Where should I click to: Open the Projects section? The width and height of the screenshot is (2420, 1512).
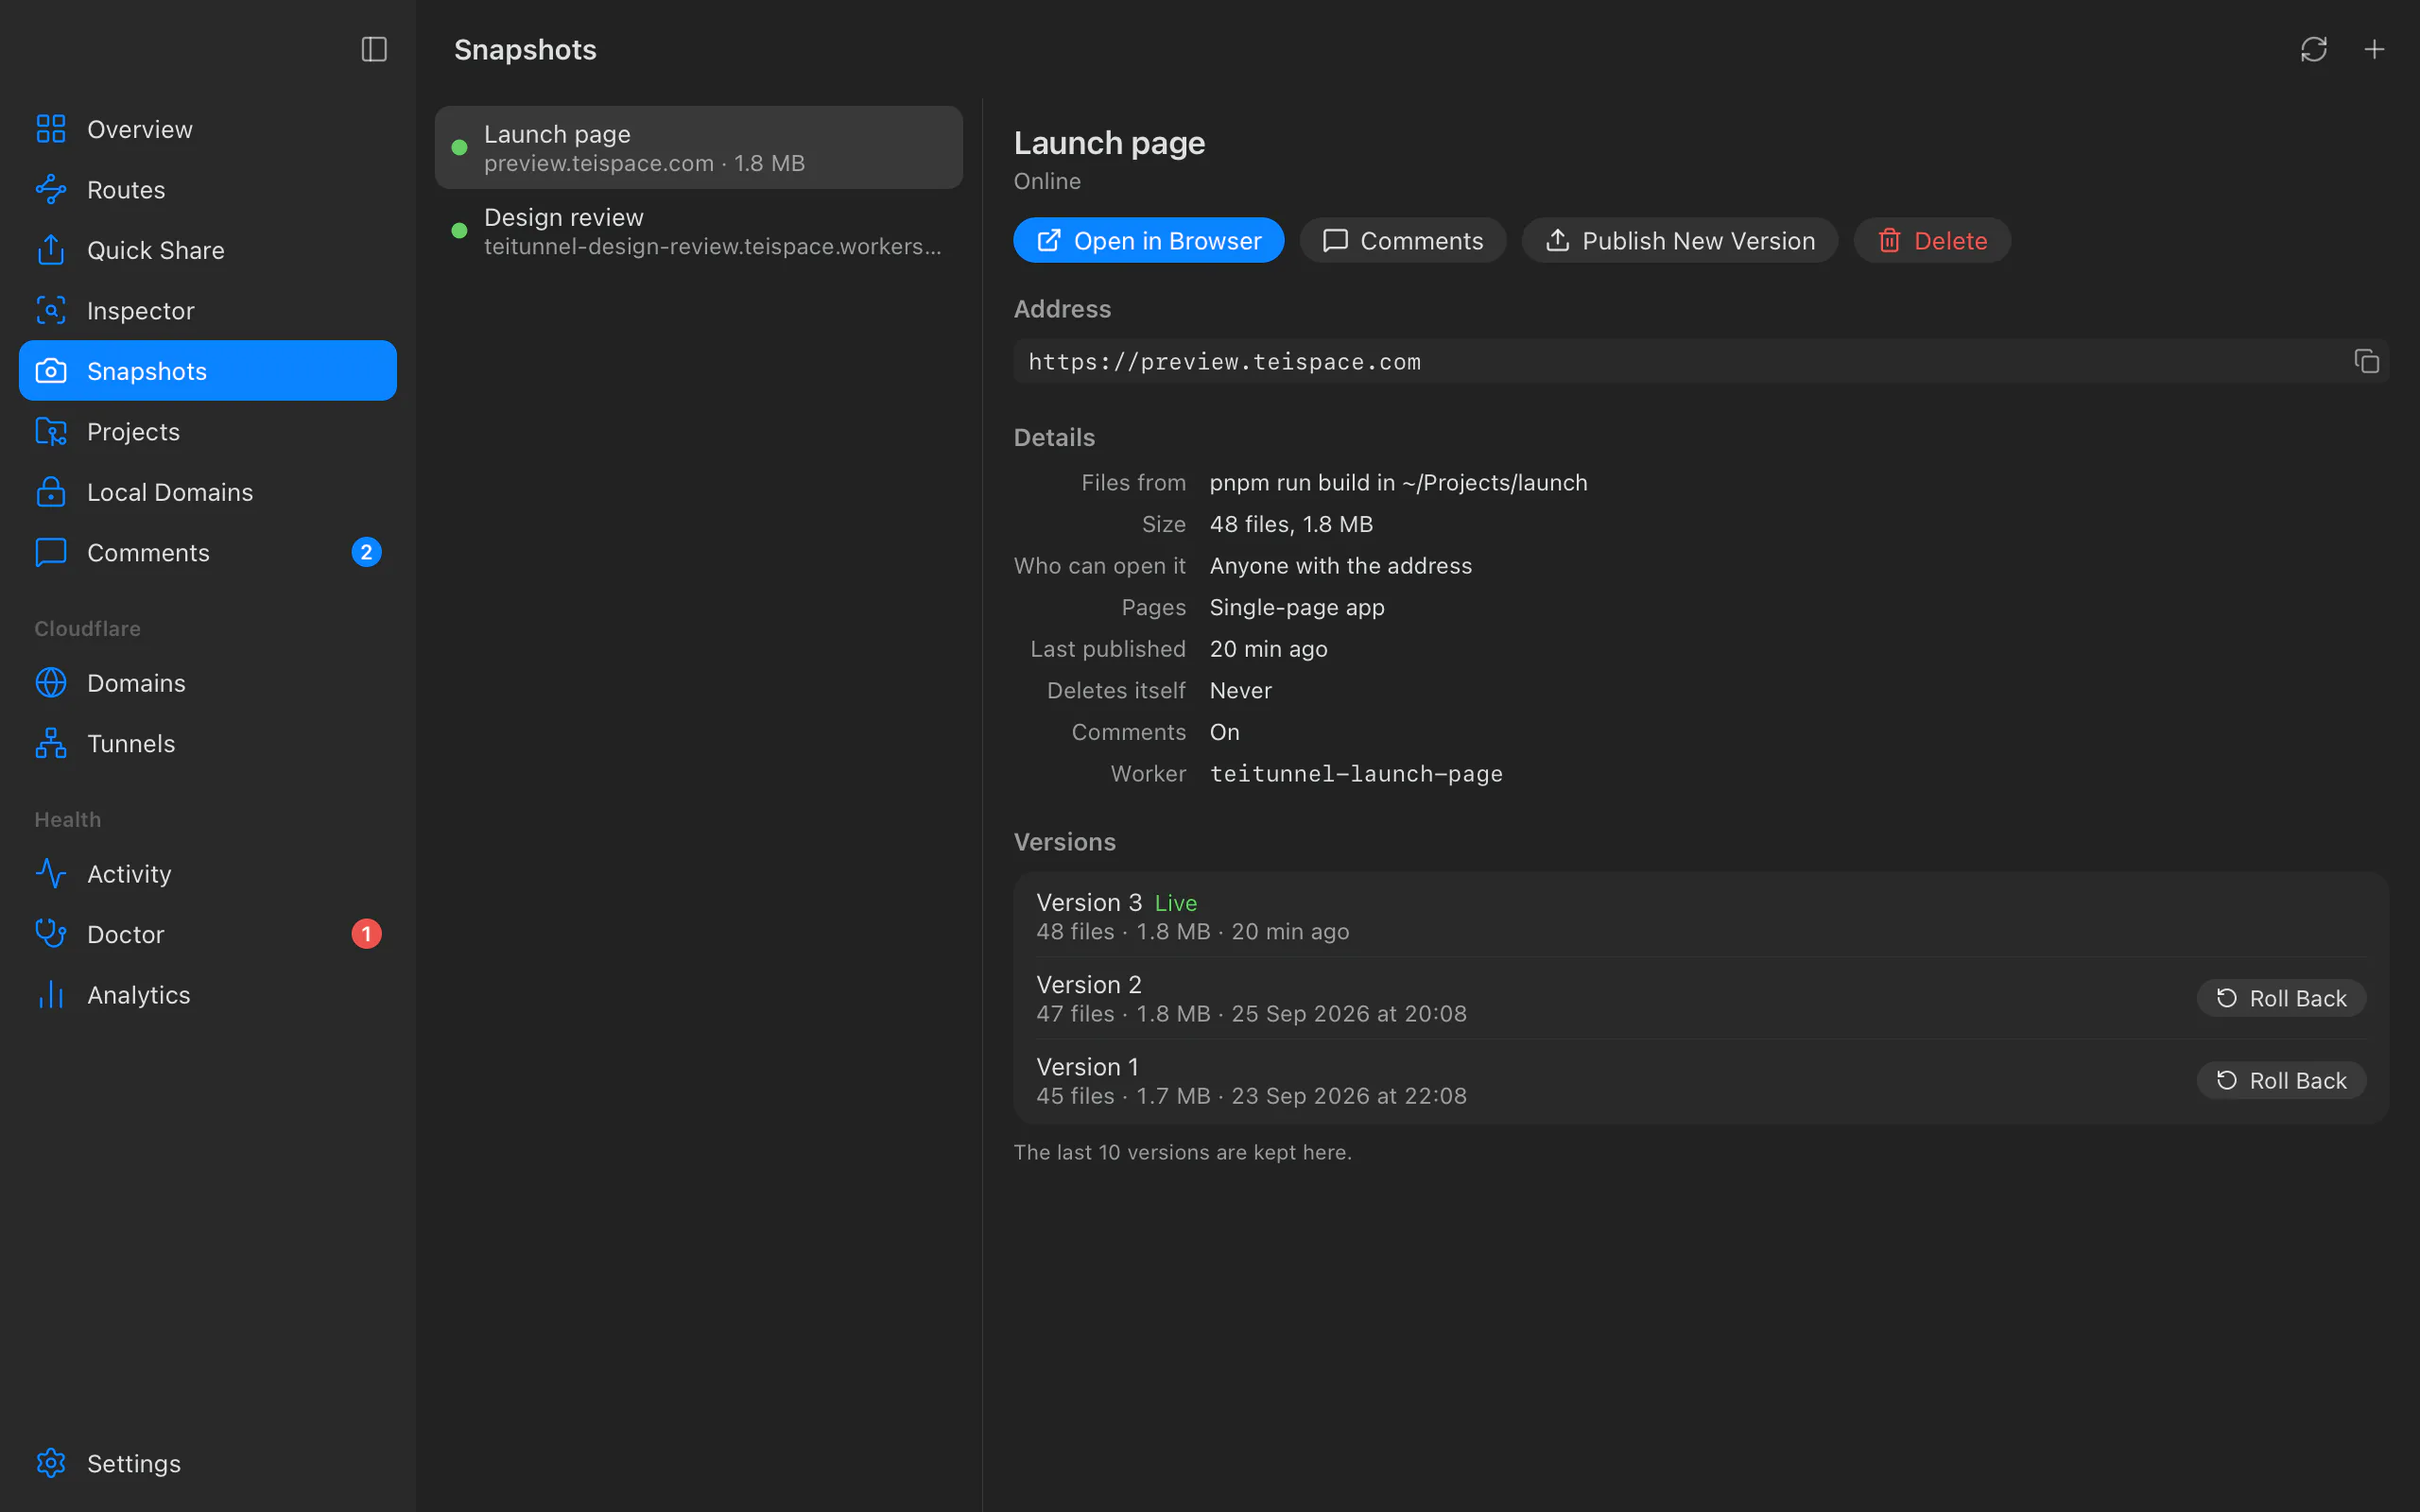point(208,432)
